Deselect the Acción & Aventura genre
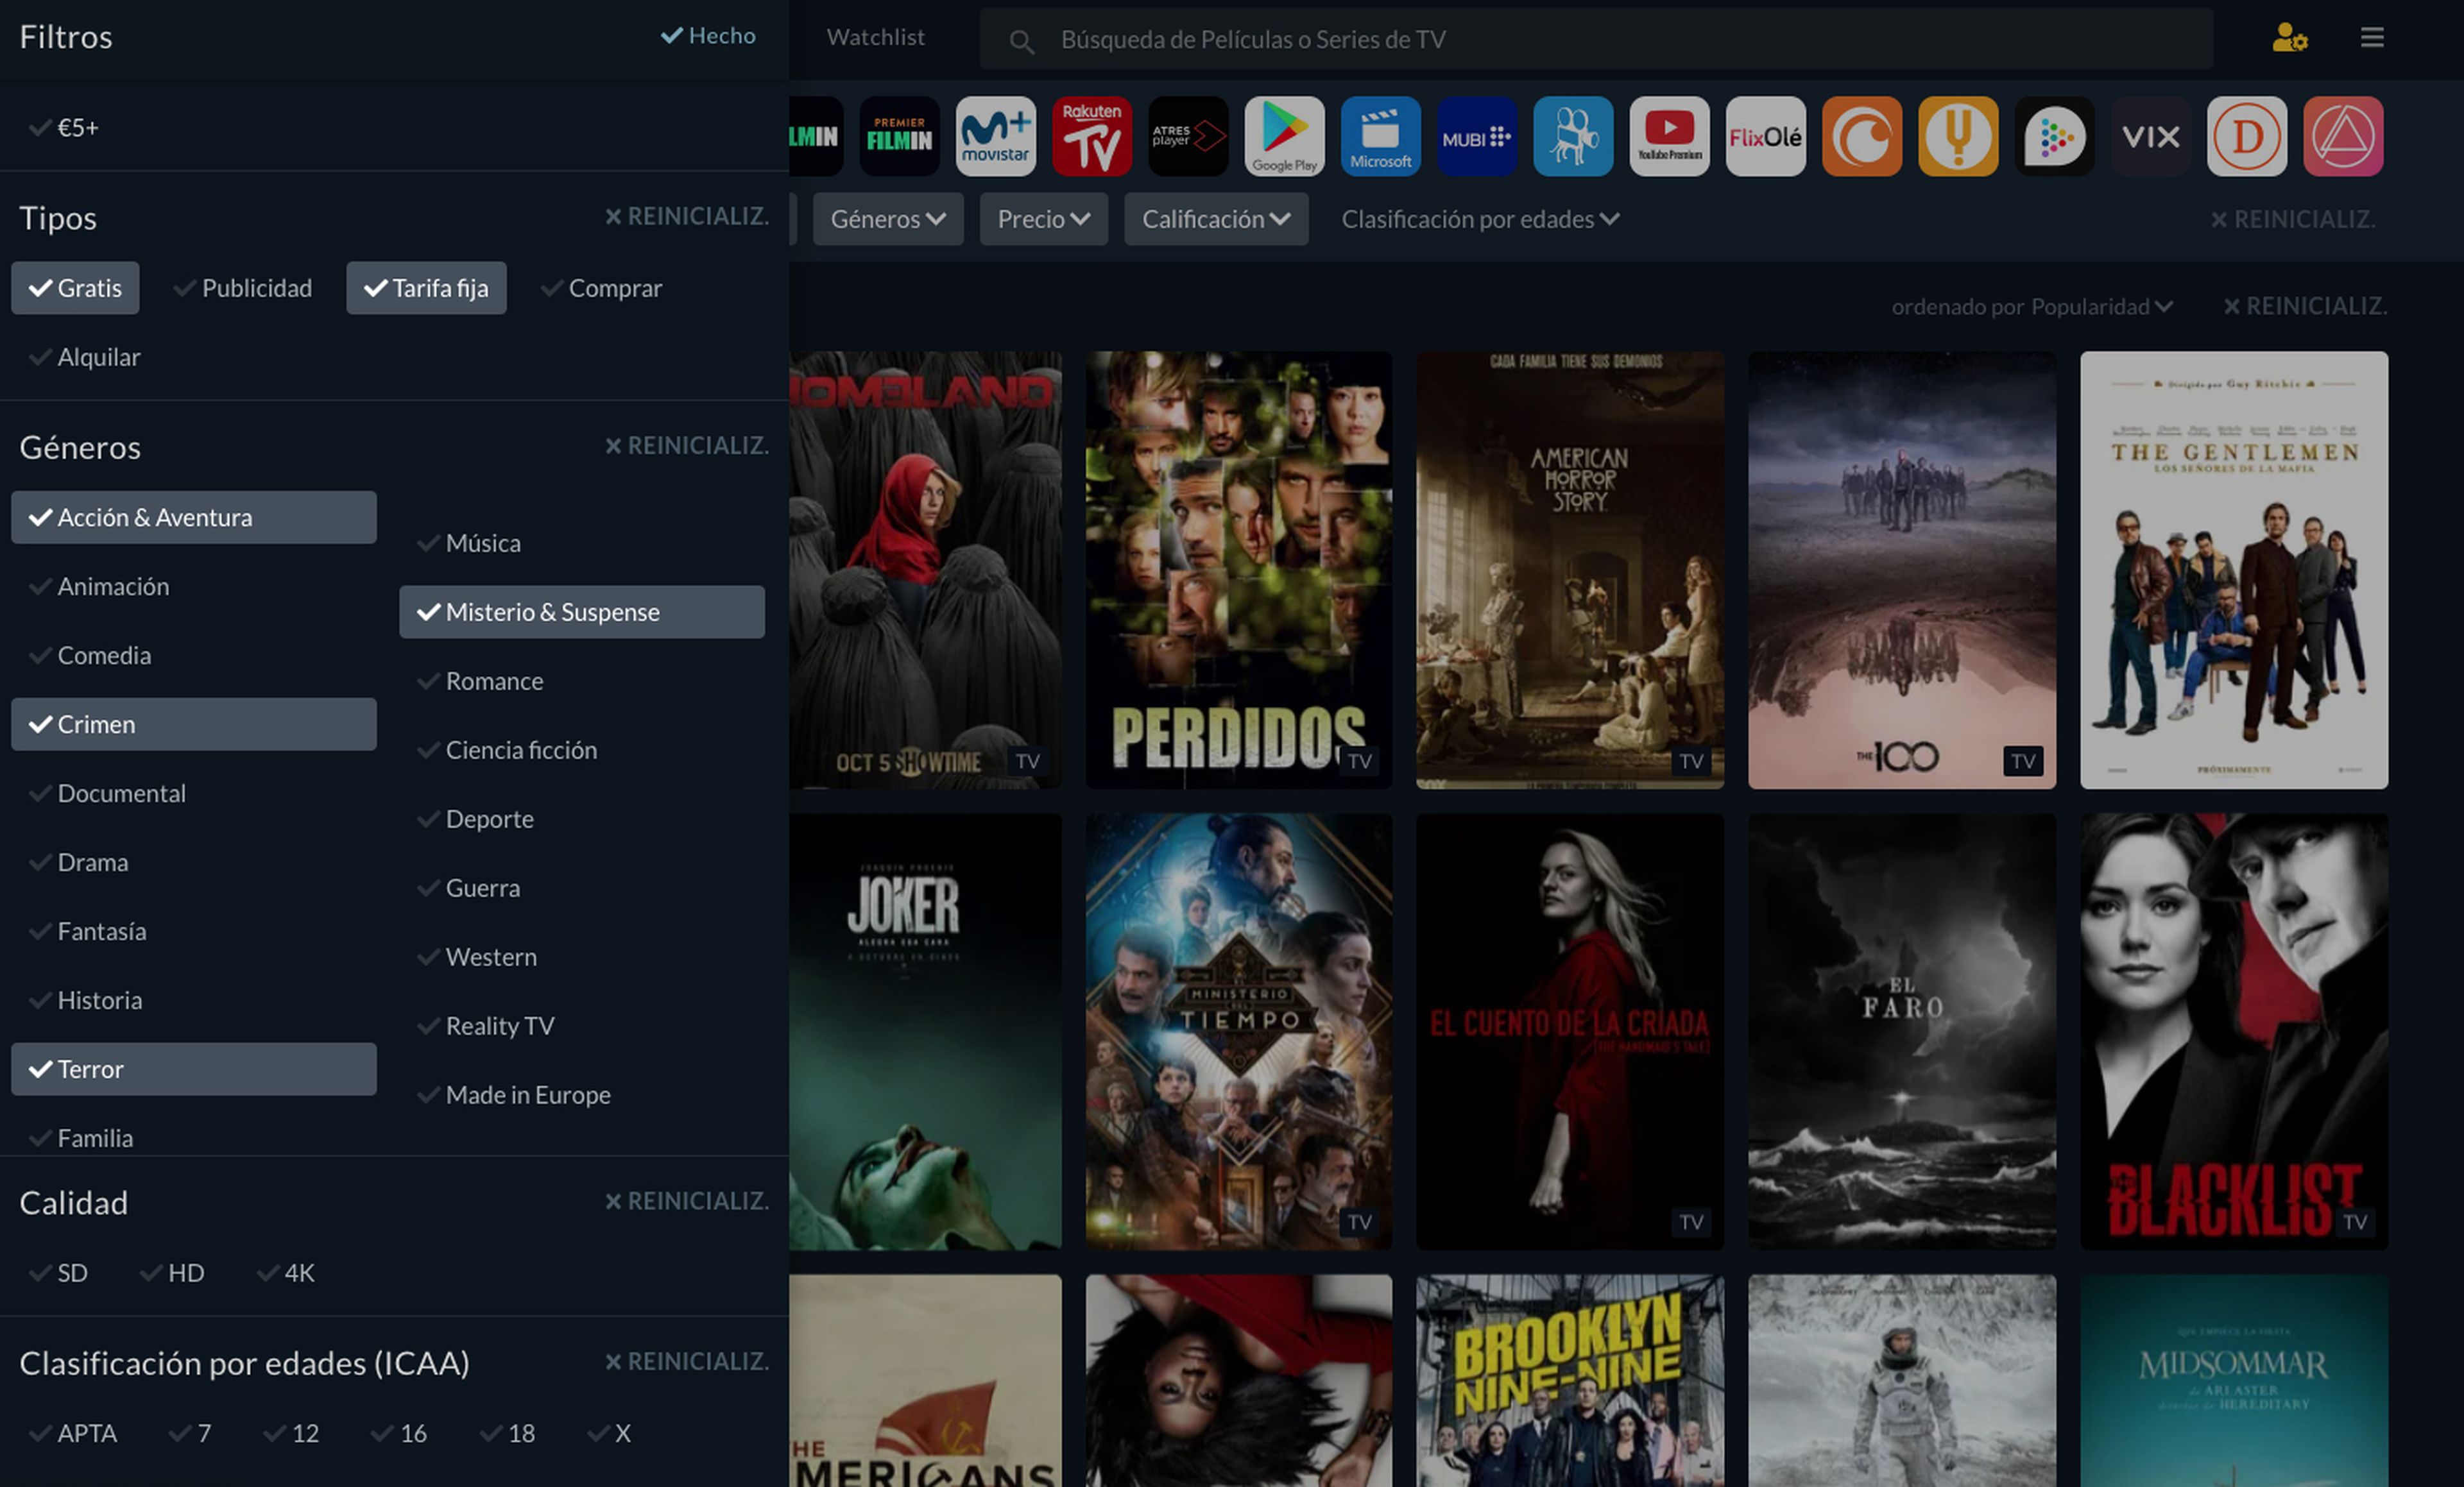 pos(194,517)
